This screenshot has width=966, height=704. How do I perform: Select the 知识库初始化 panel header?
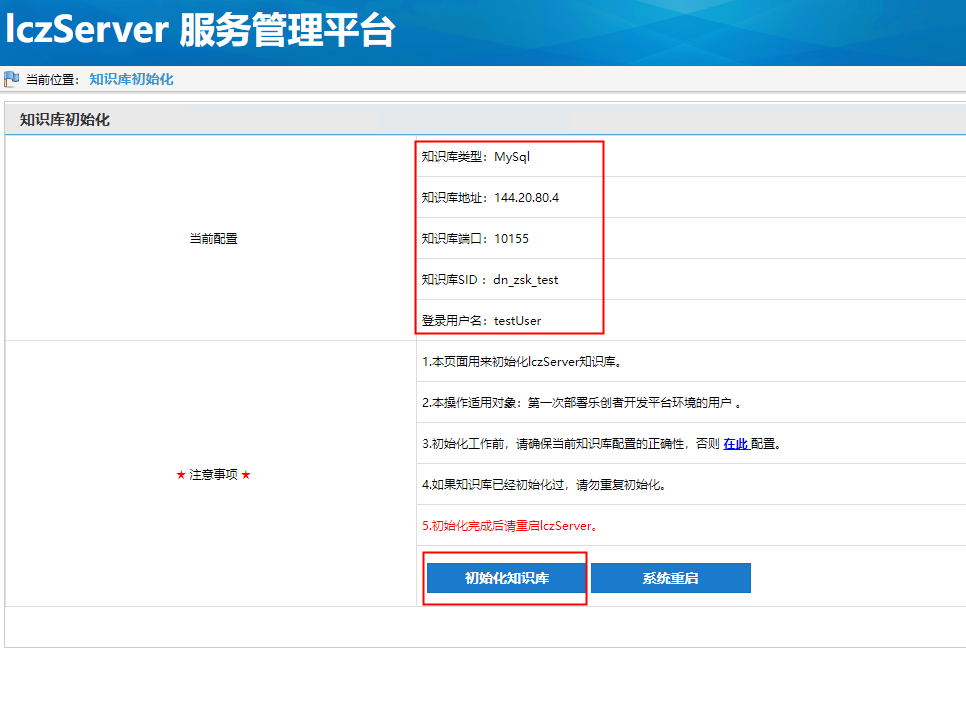click(65, 120)
